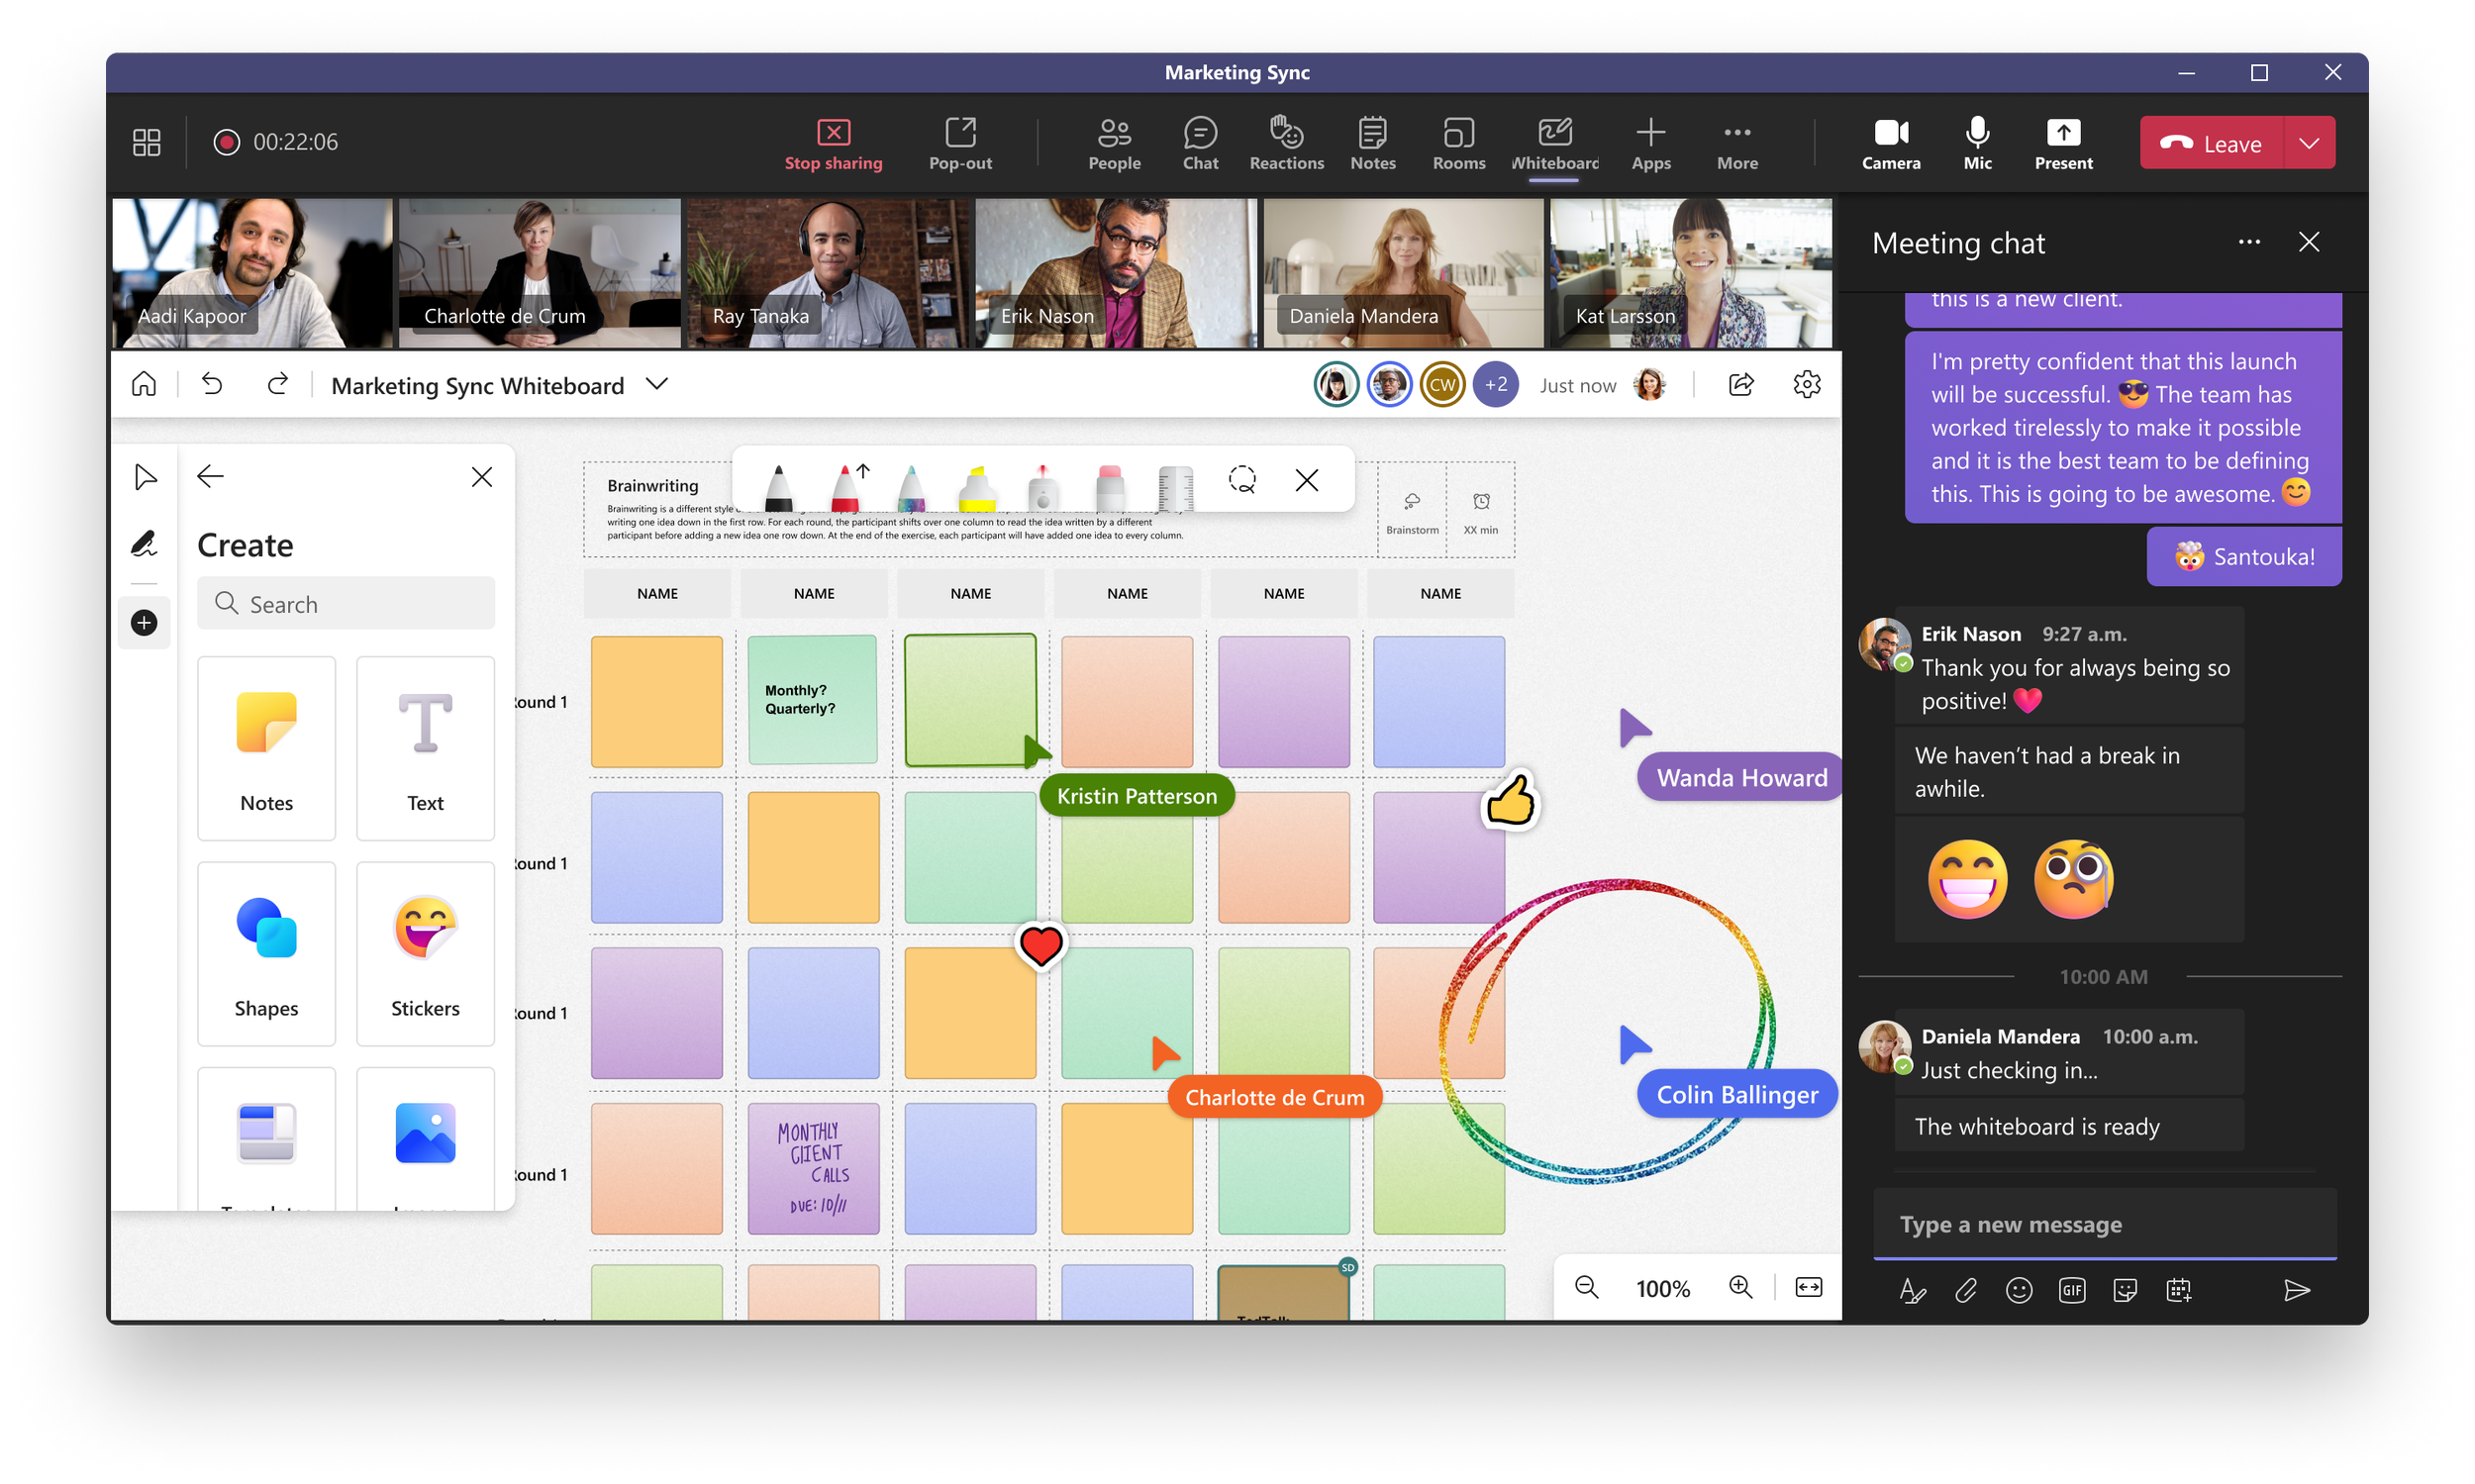Screen dimensions: 2475x1484
Task: Toggle the meeting recording indicator
Action: [227, 142]
